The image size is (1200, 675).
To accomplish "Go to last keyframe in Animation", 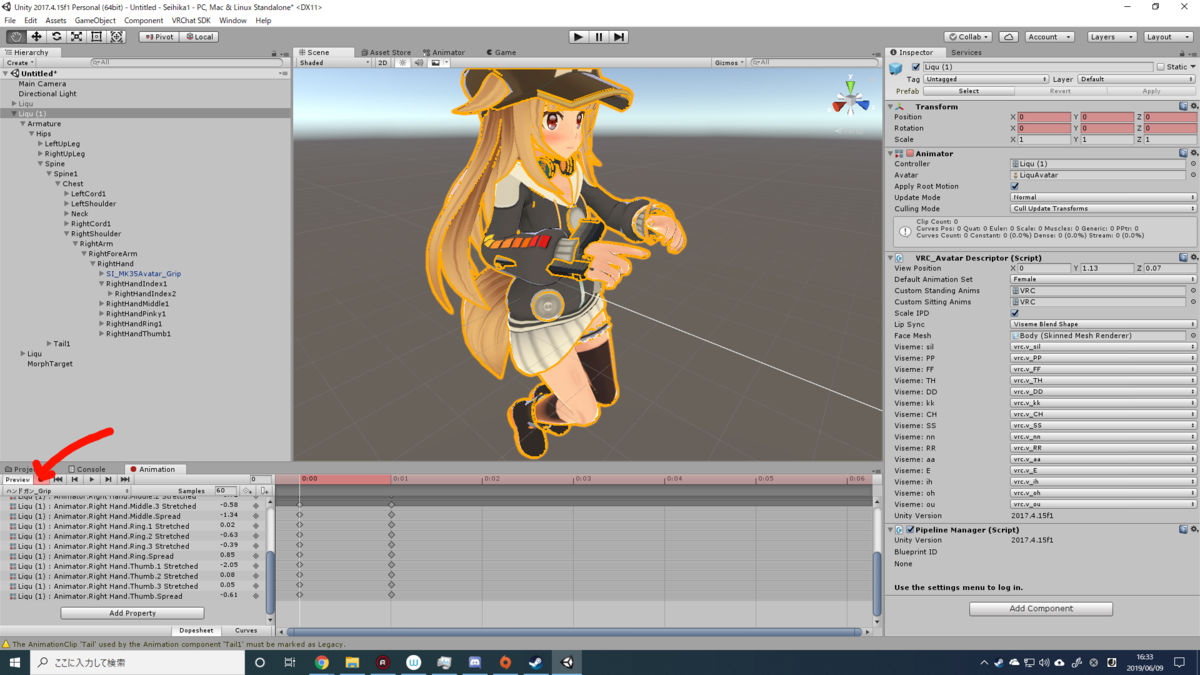I will 125,480.
